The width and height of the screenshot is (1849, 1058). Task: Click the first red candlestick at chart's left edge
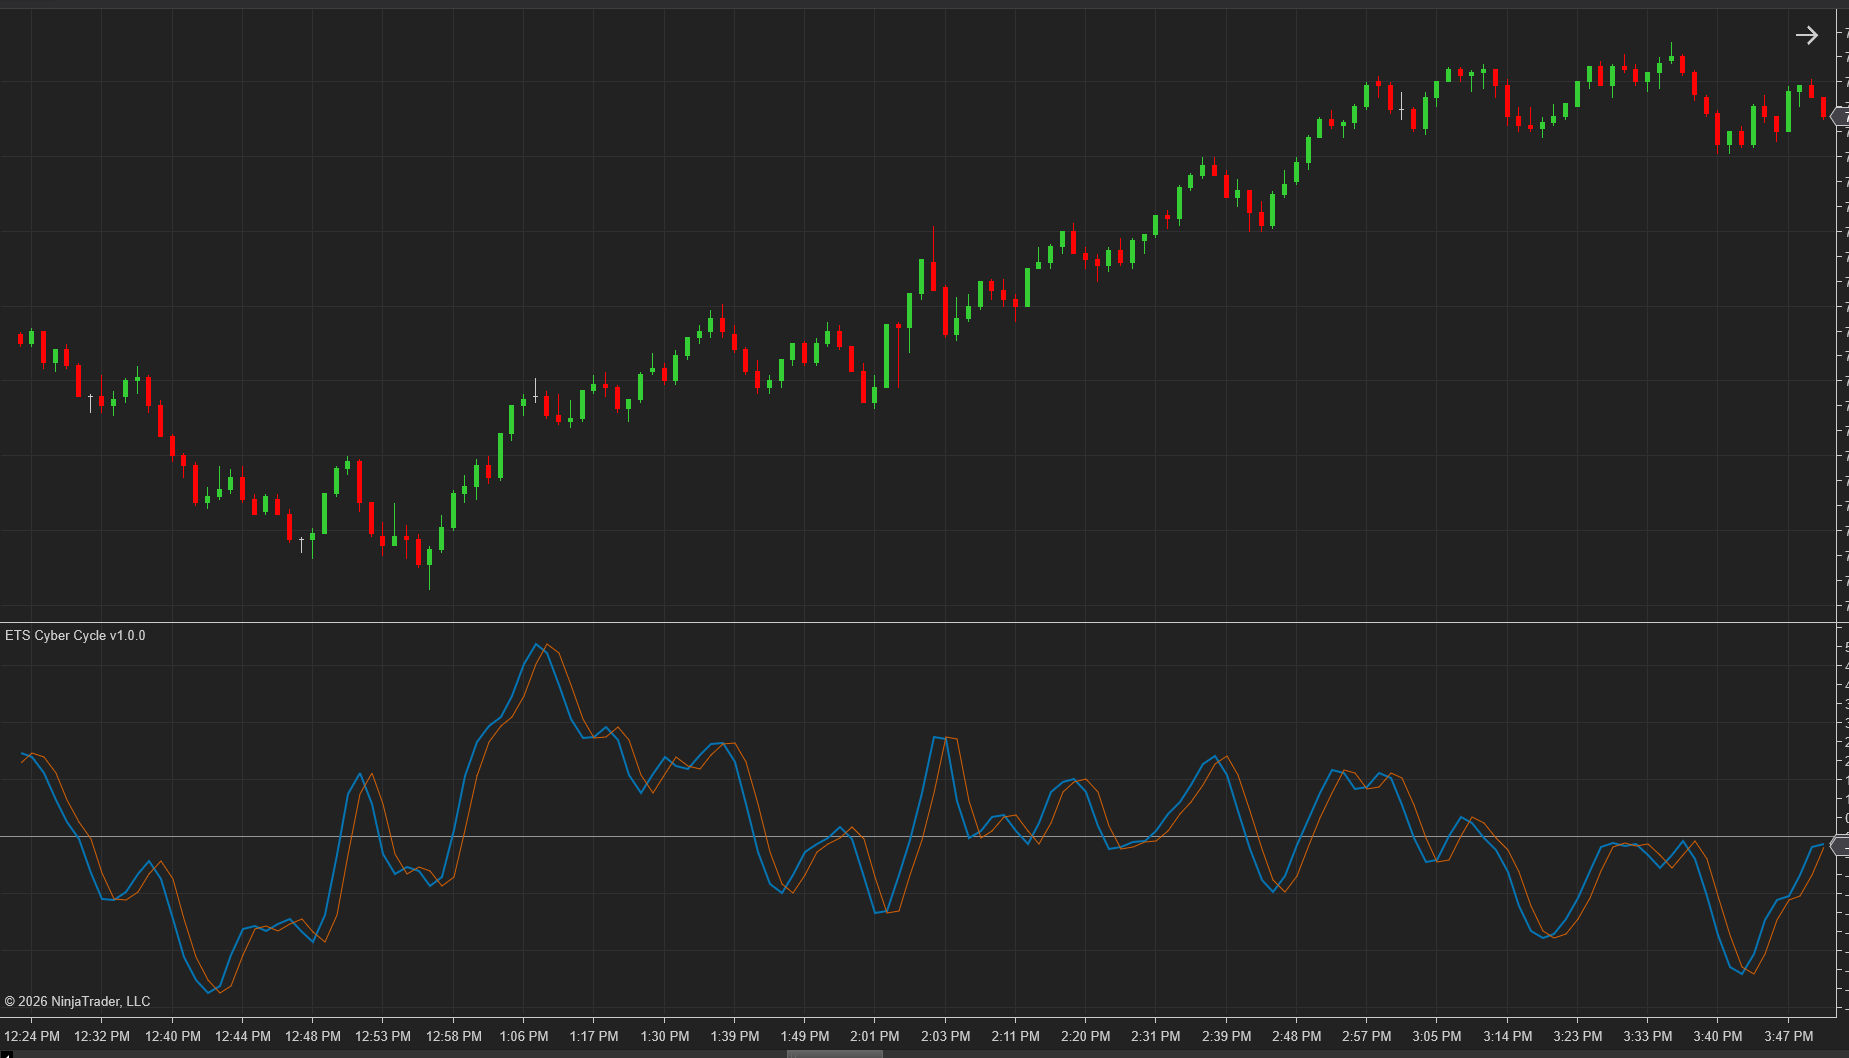(20, 339)
